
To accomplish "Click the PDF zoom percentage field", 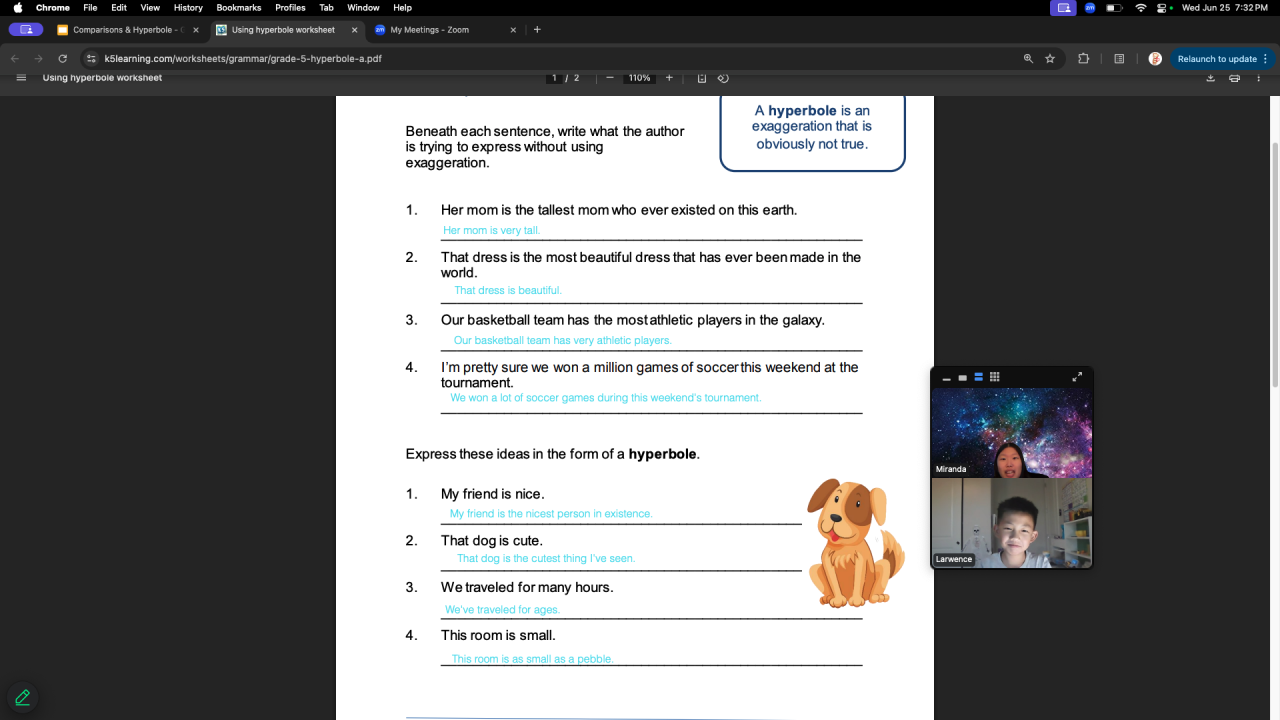I will click(x=639, y=78).
